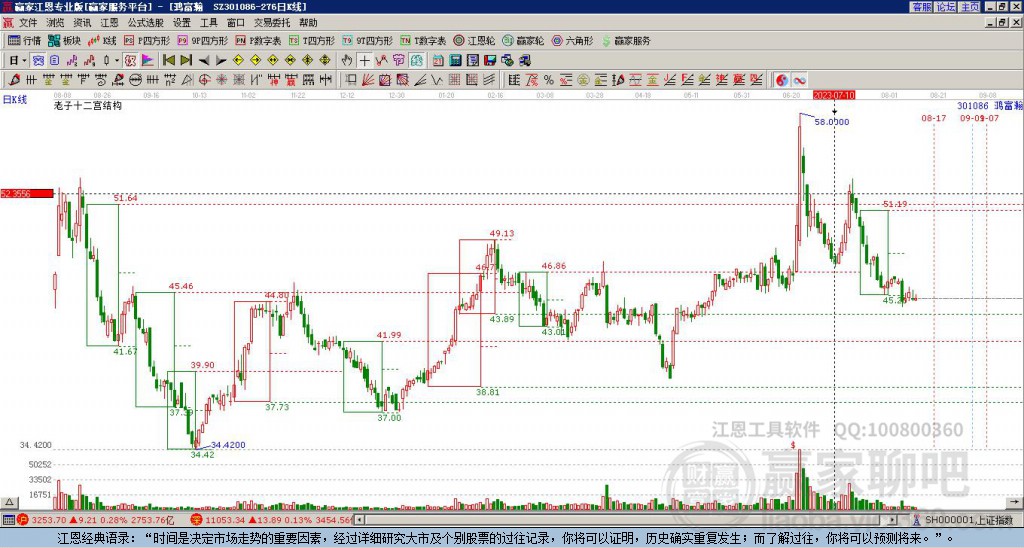Open the 江恩轮 Gann wheel
Screen dimensions: 1024x548
(x=475, y=40)
